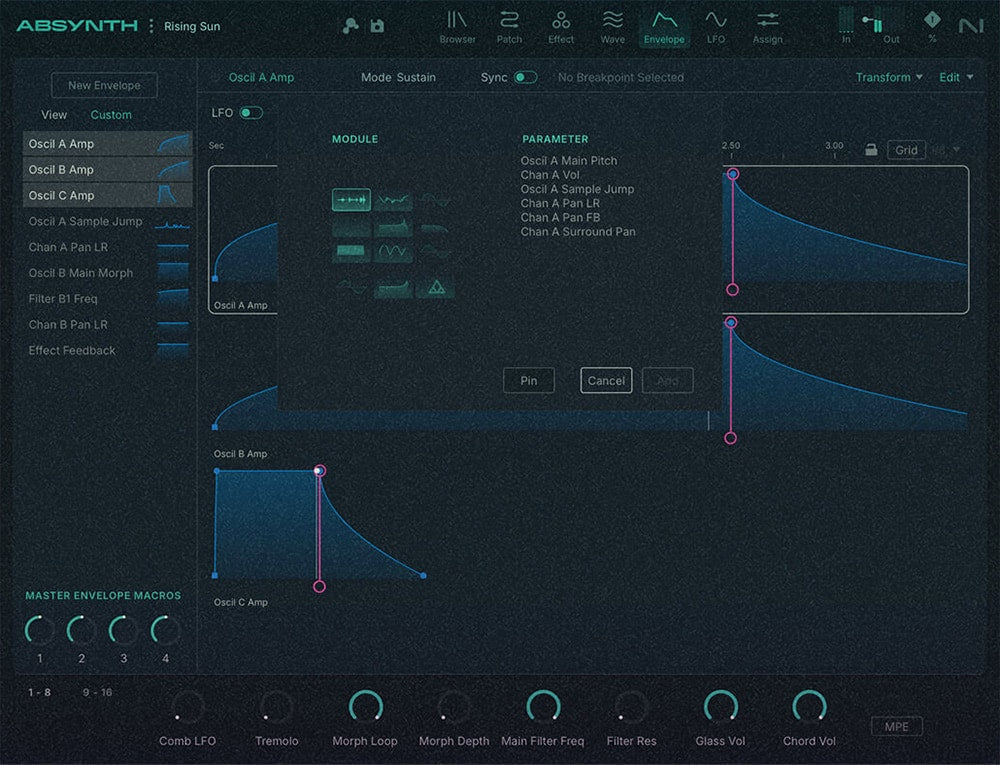Select the triangle module icon in dialog

click(435, 288)
